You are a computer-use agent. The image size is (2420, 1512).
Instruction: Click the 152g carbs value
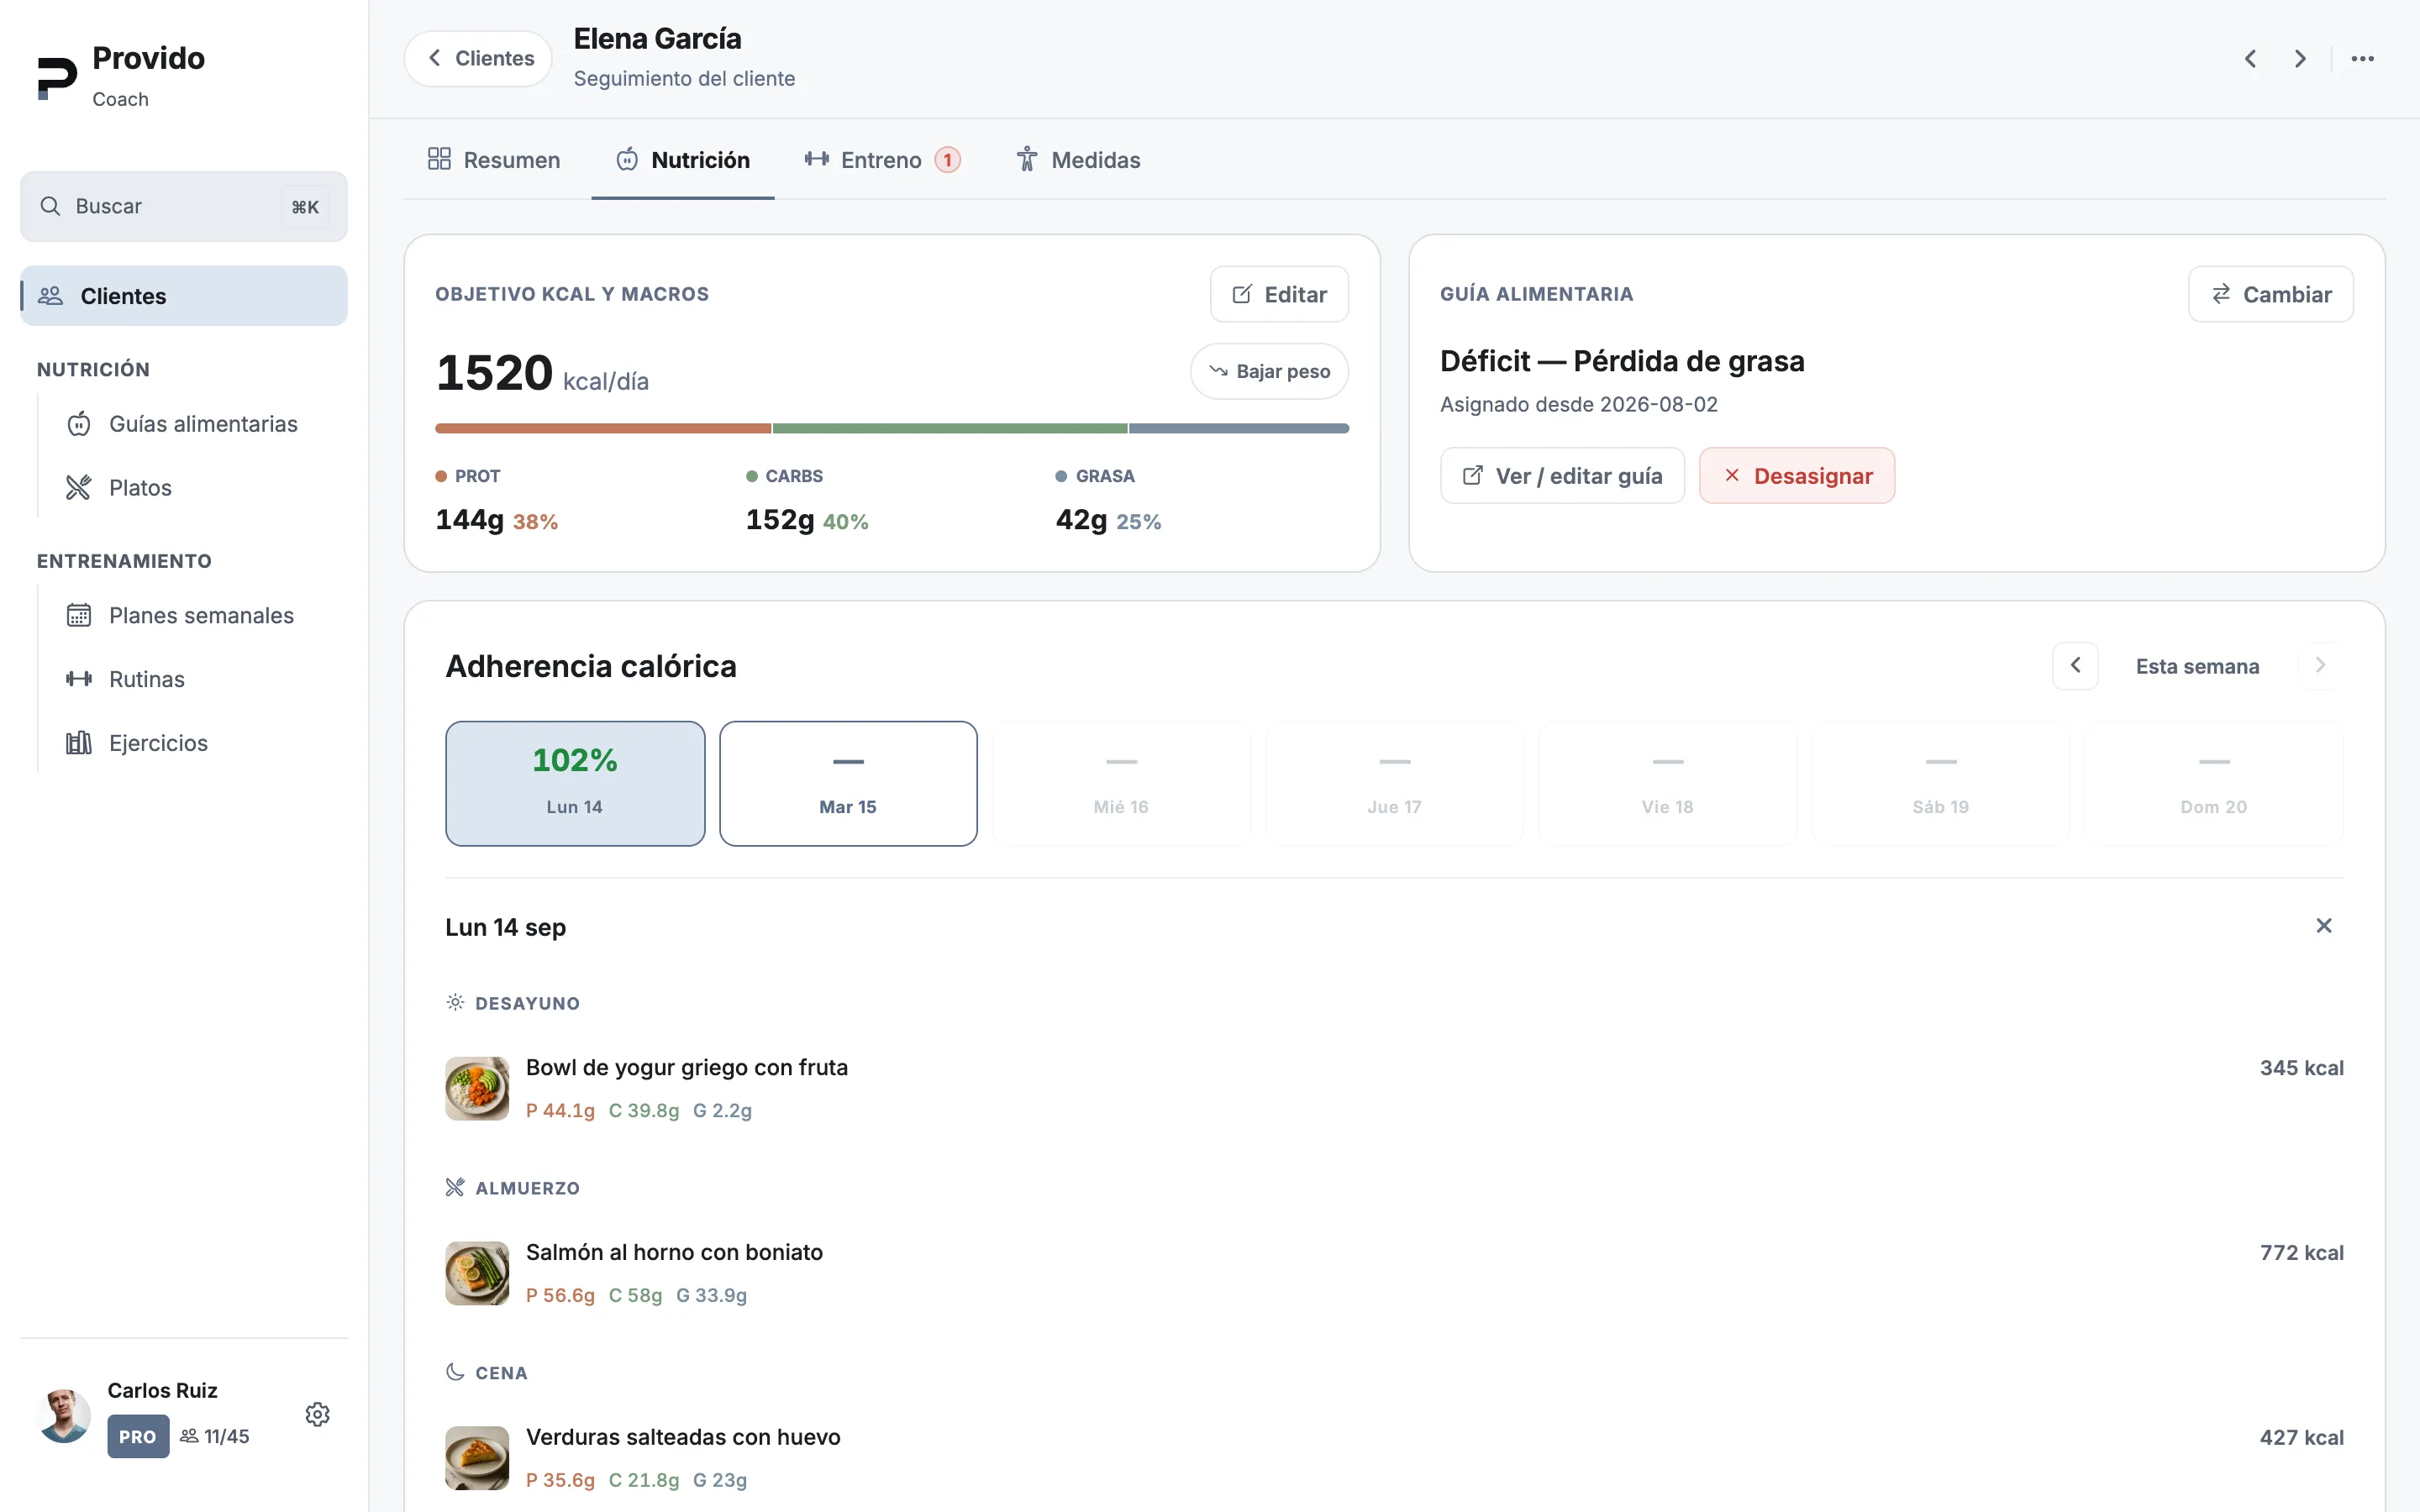780,520
